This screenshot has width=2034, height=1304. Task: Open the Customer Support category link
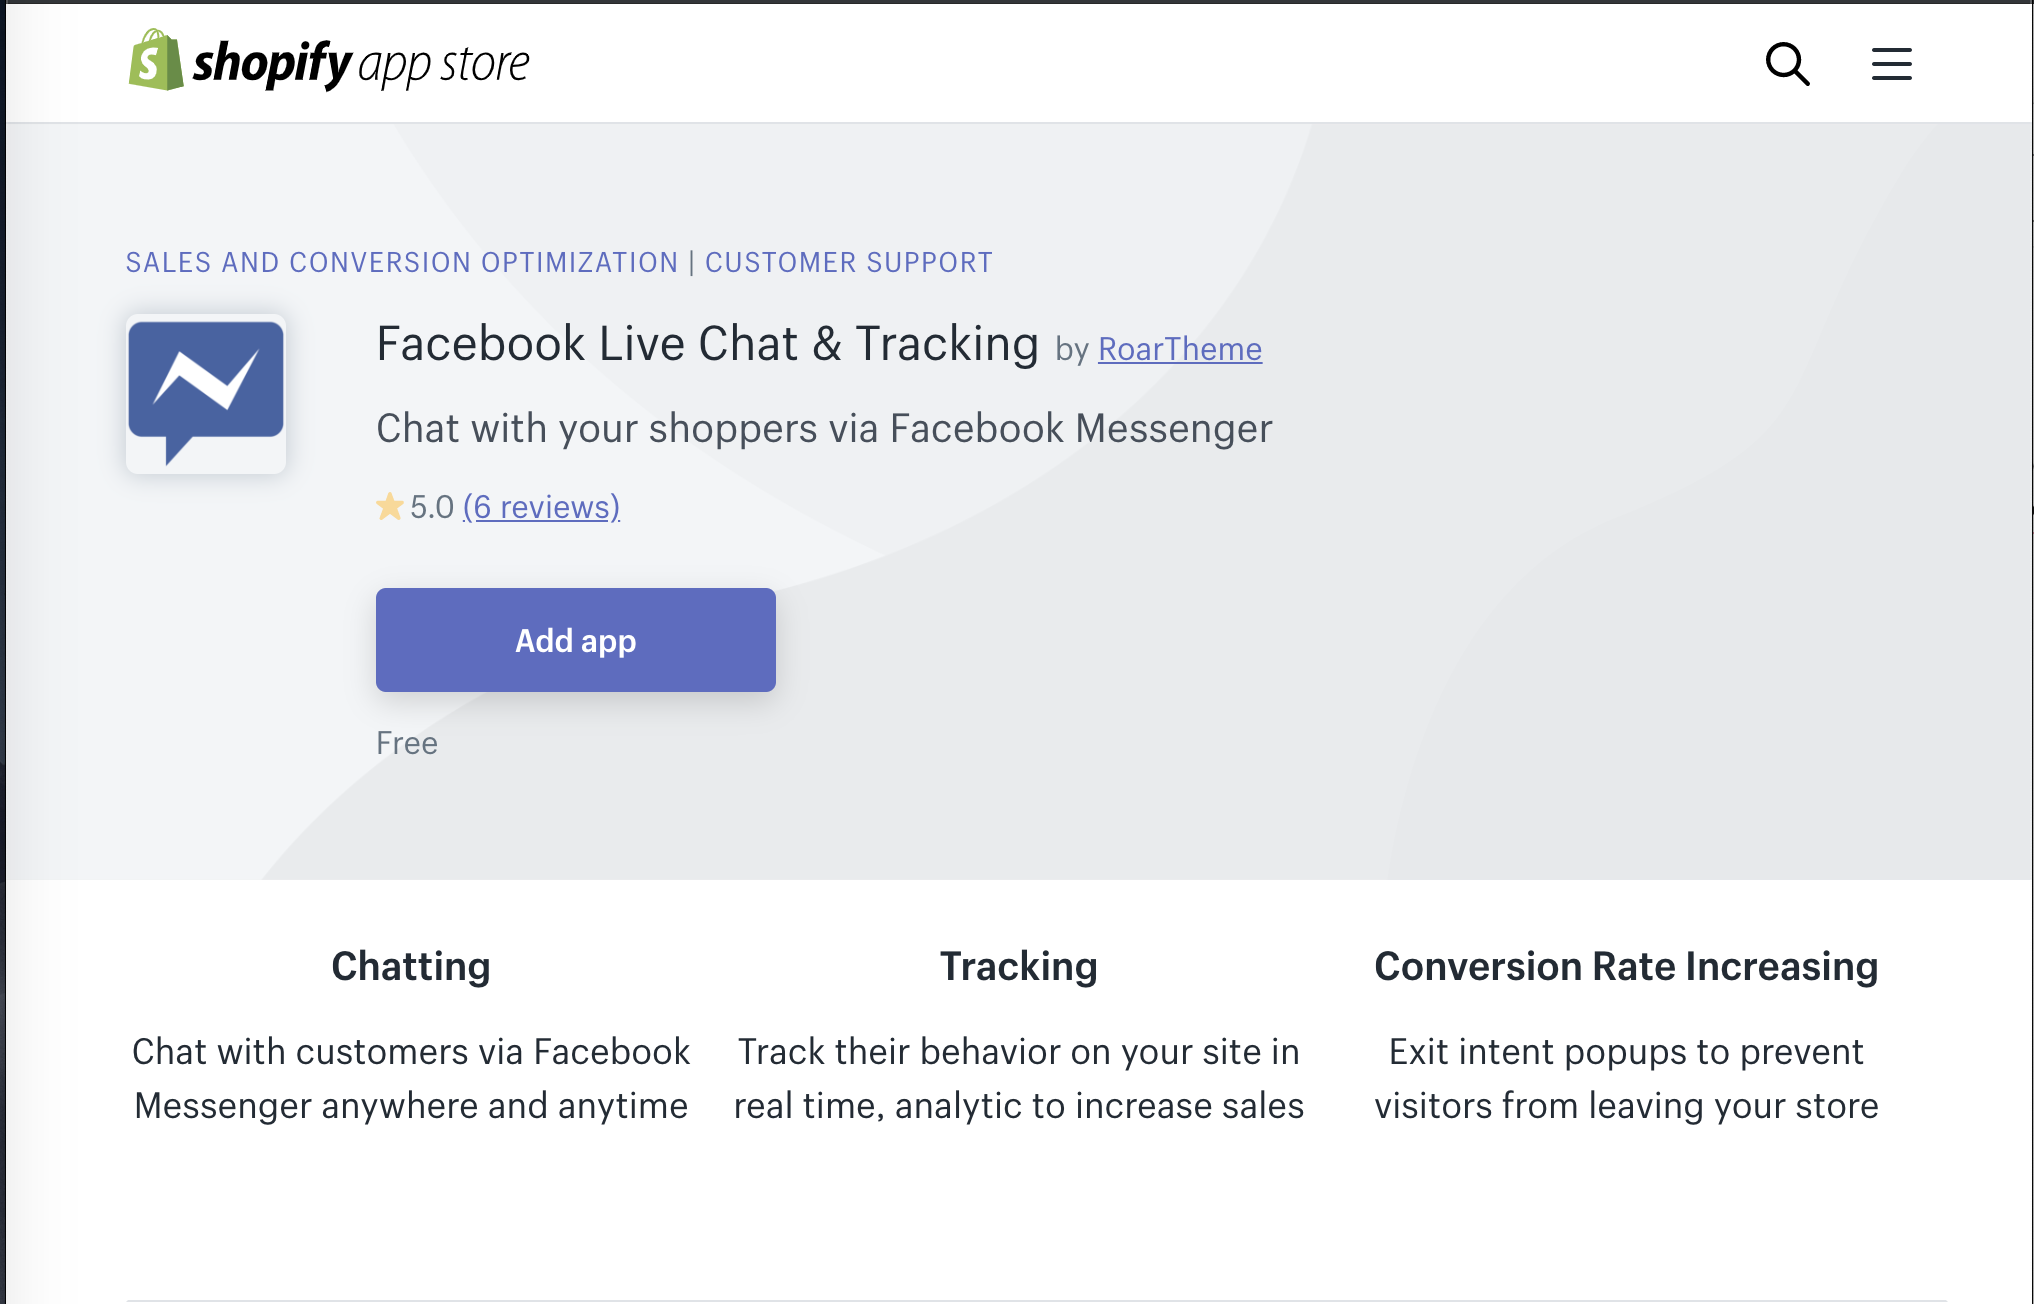point(849,263)
